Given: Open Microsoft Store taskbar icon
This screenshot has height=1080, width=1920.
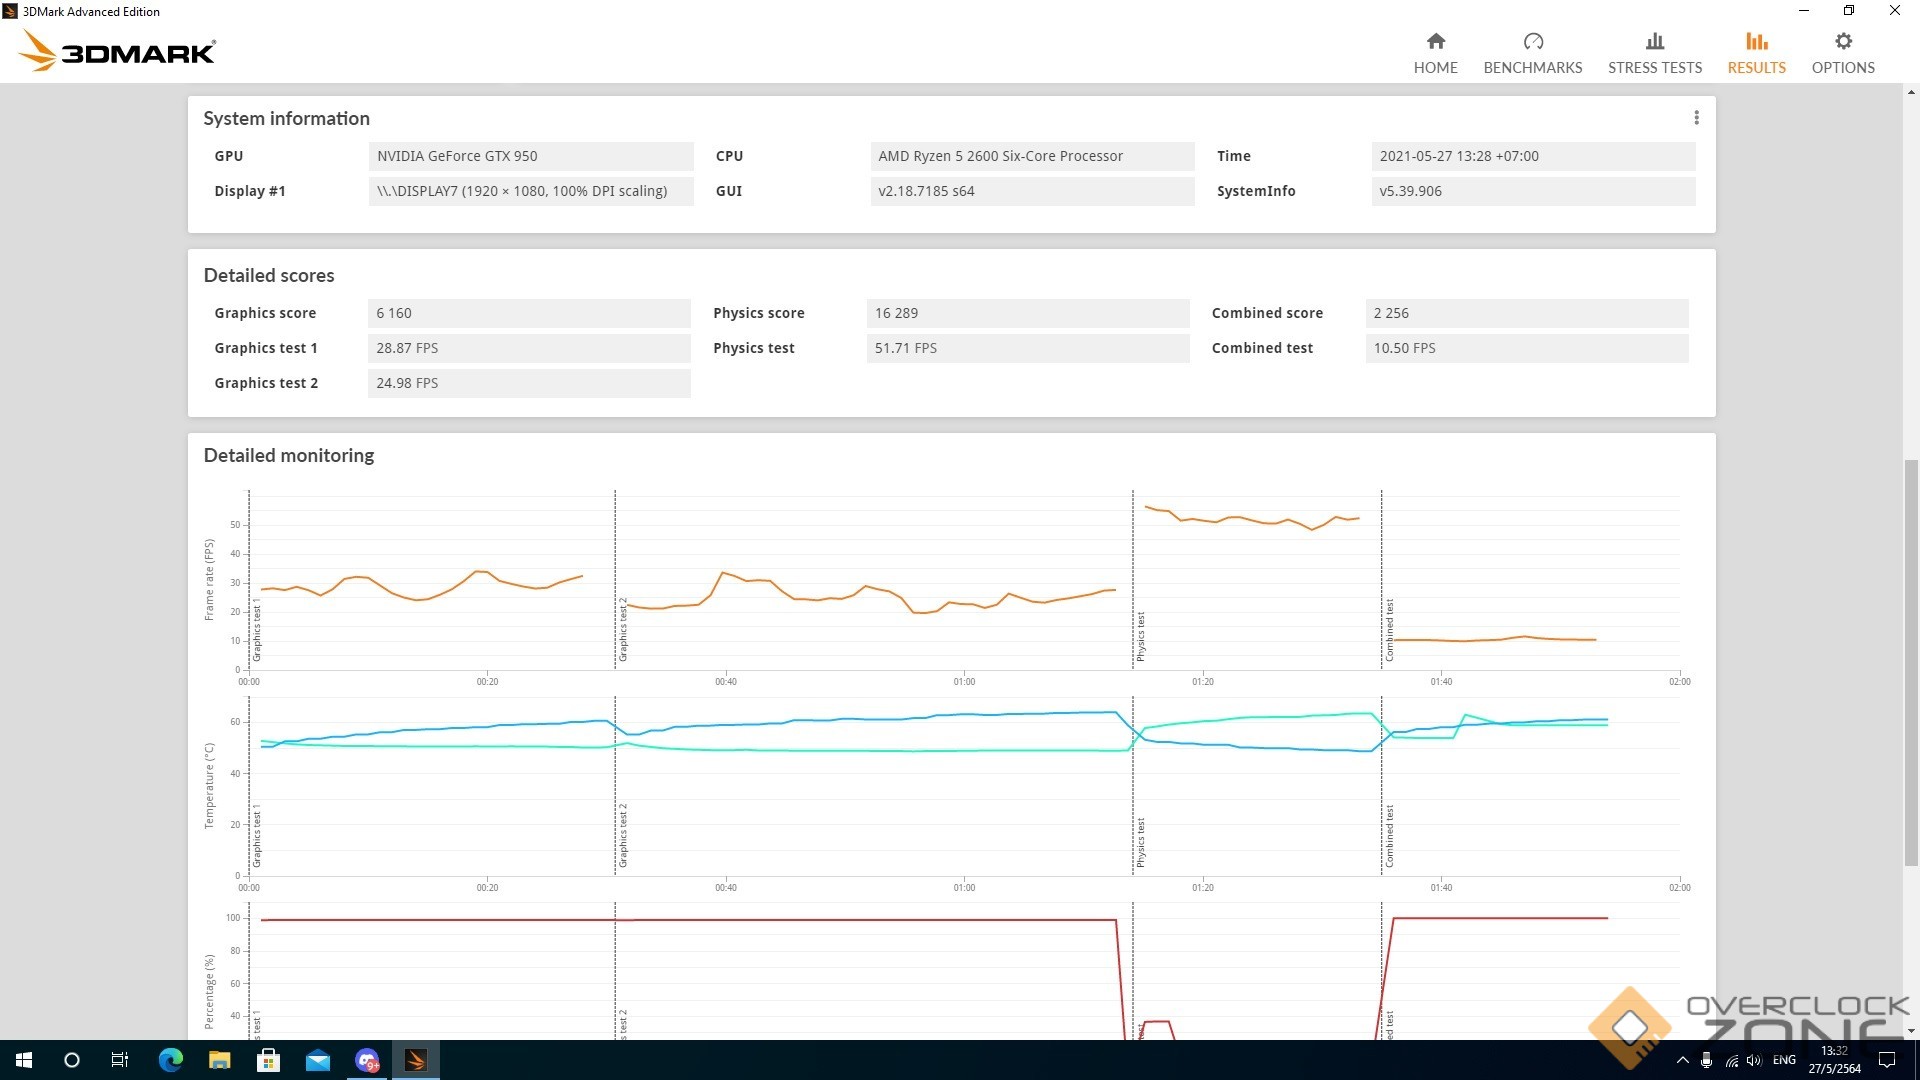Looking at the screenshot, I should (268, 1060).
